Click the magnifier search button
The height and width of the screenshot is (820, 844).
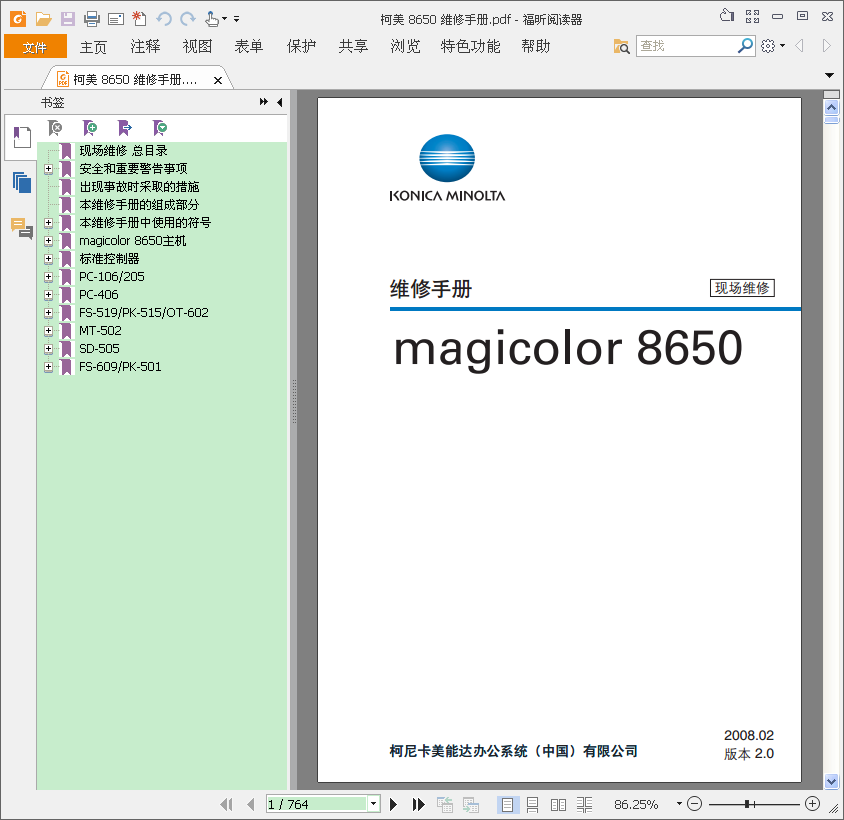point(745,46)
